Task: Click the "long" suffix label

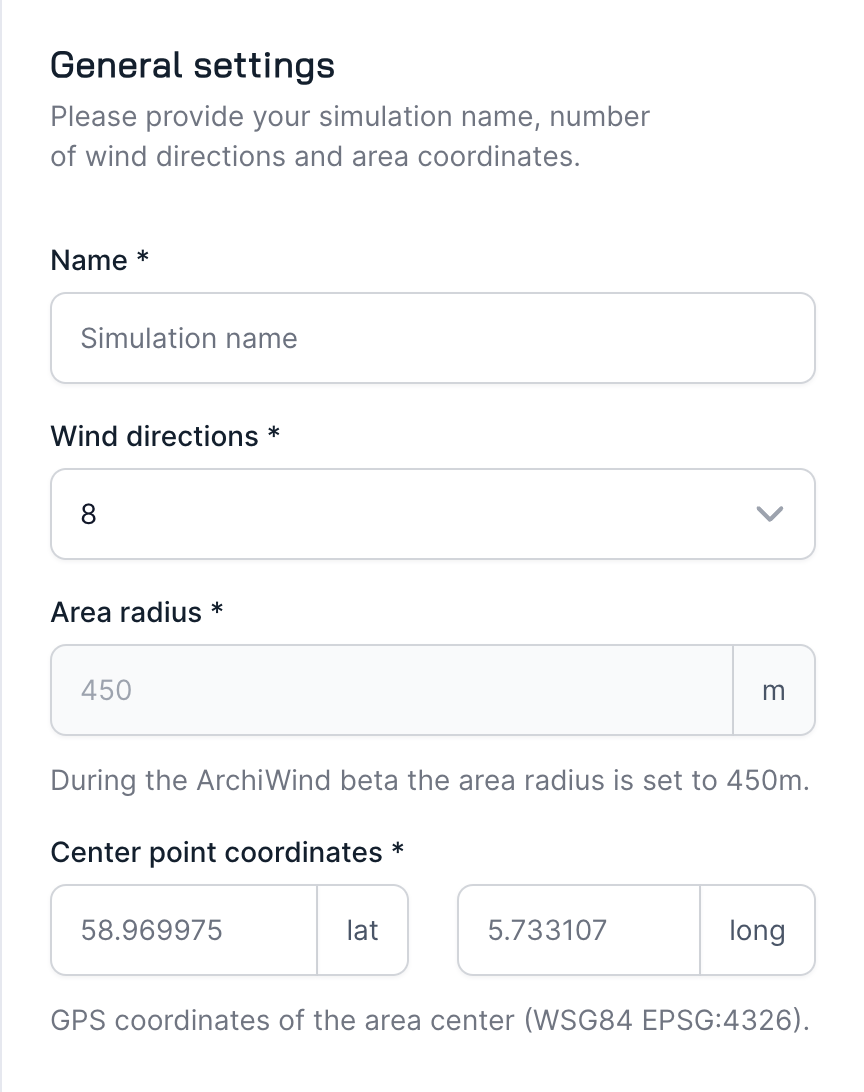Action: tap(757, 930)
